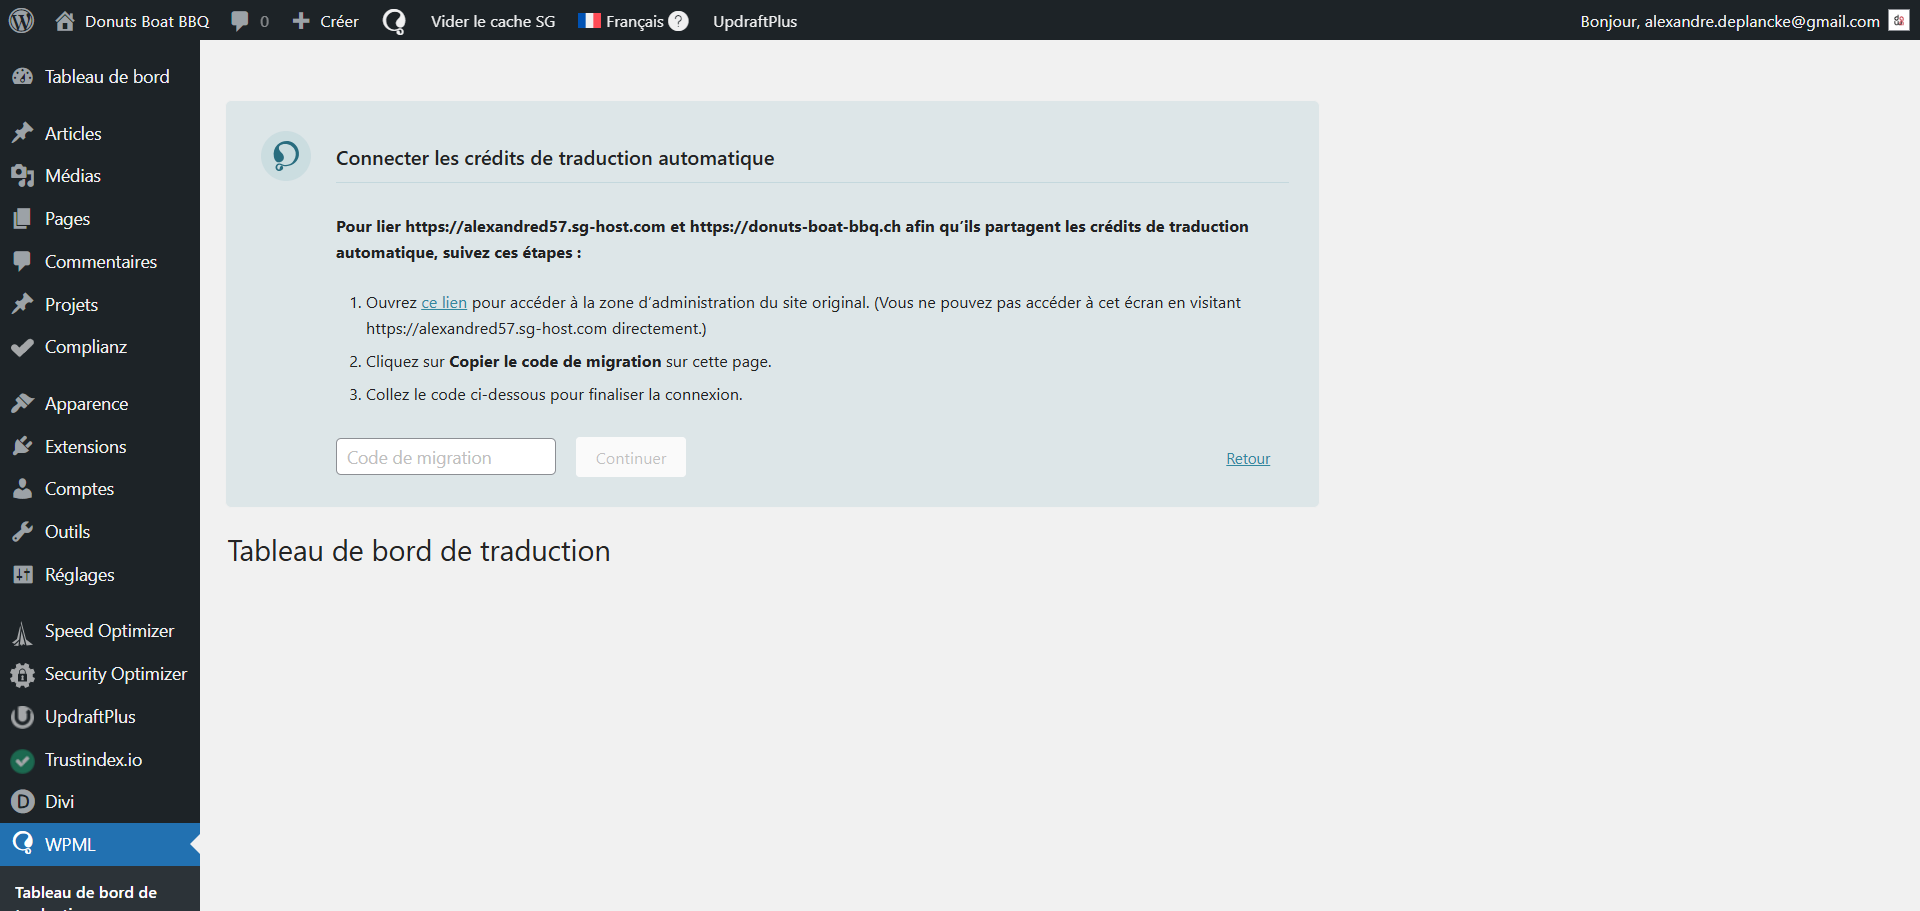
Task: Click the Divi icon in the sidebar
Action: [22, 802]
